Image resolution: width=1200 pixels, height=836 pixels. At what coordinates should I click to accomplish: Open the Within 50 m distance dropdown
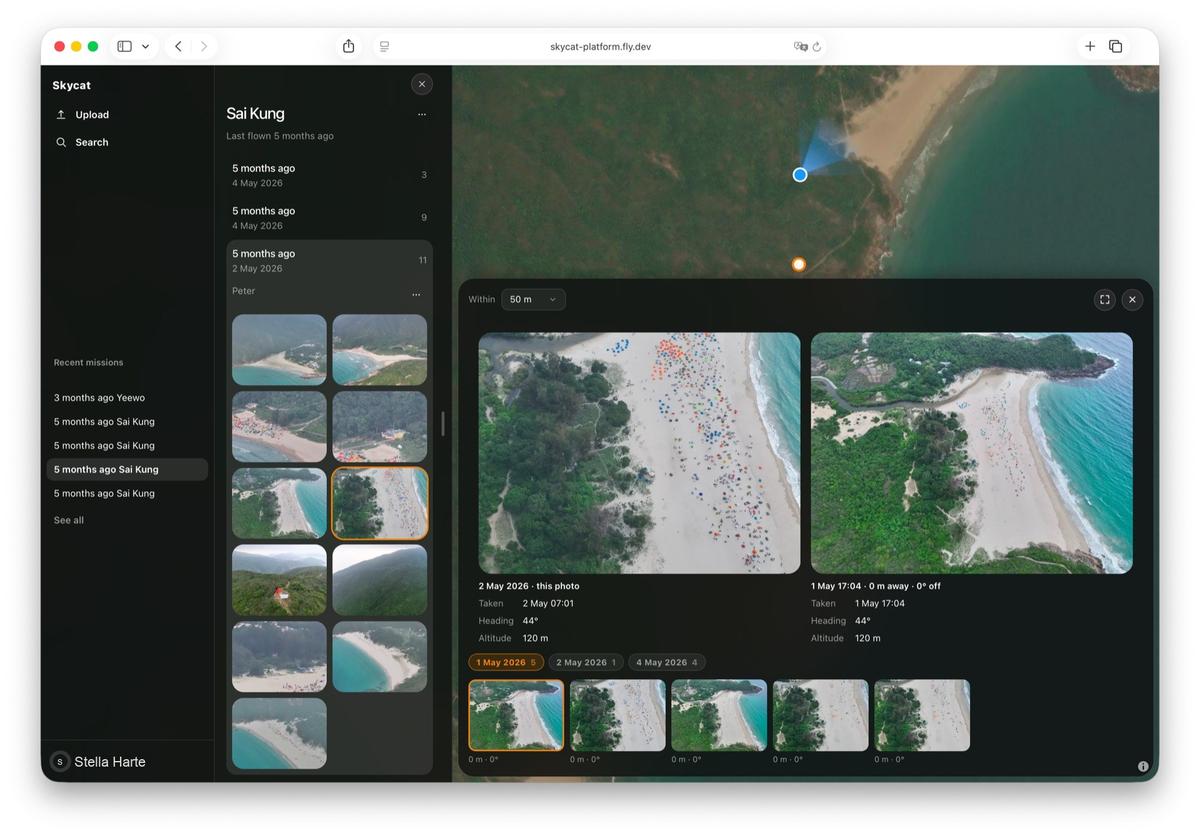(x=533, y=300)
